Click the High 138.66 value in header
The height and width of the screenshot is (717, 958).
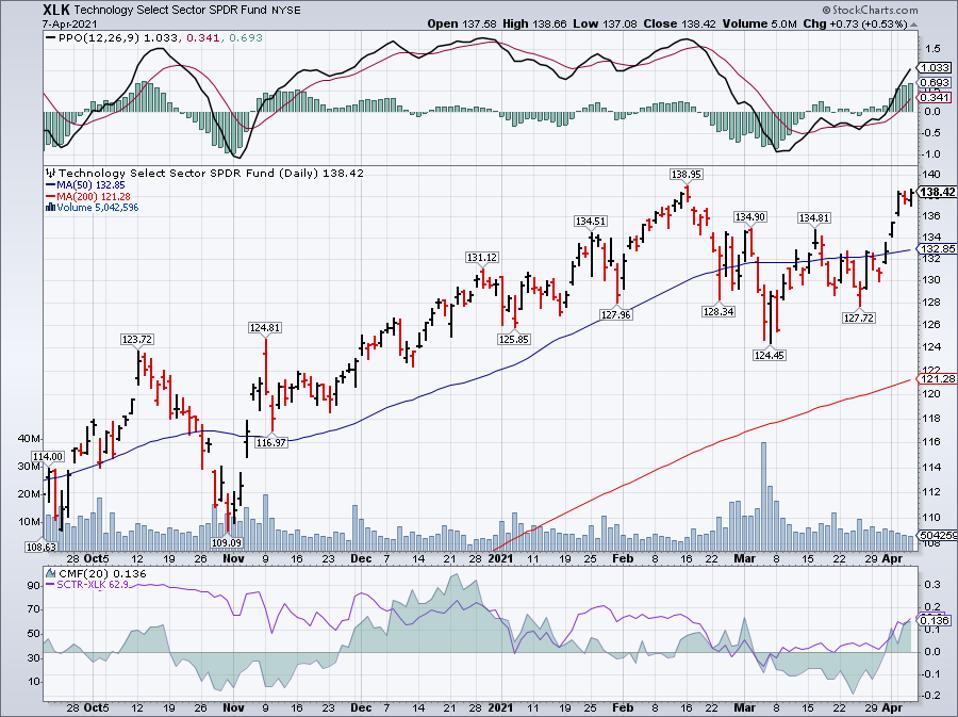pyautogui.click(x=535, y=24)
